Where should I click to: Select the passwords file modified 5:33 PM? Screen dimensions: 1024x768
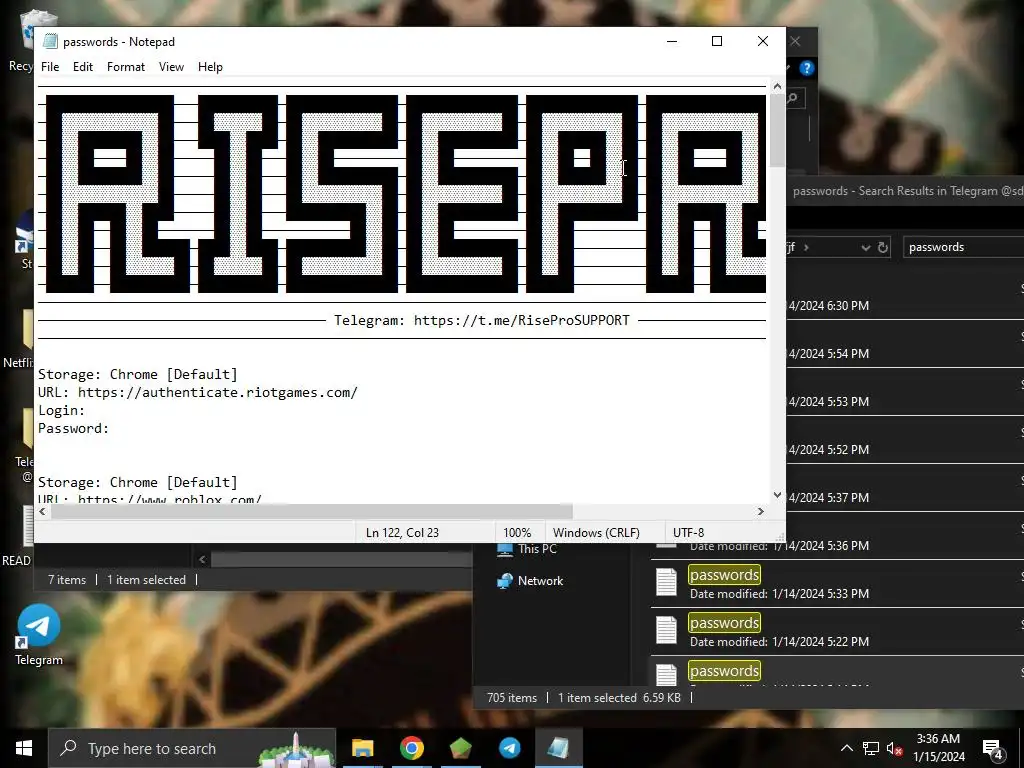coord(837,583)
